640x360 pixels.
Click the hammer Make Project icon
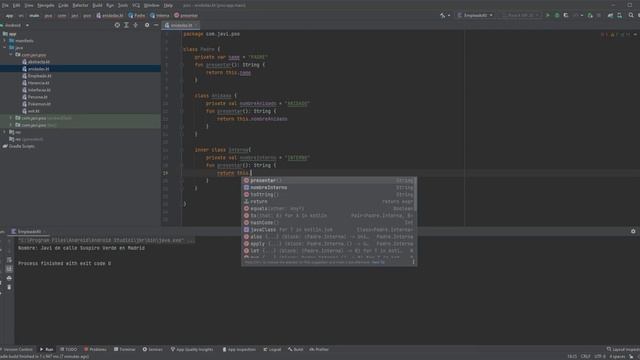click(443, 16)
